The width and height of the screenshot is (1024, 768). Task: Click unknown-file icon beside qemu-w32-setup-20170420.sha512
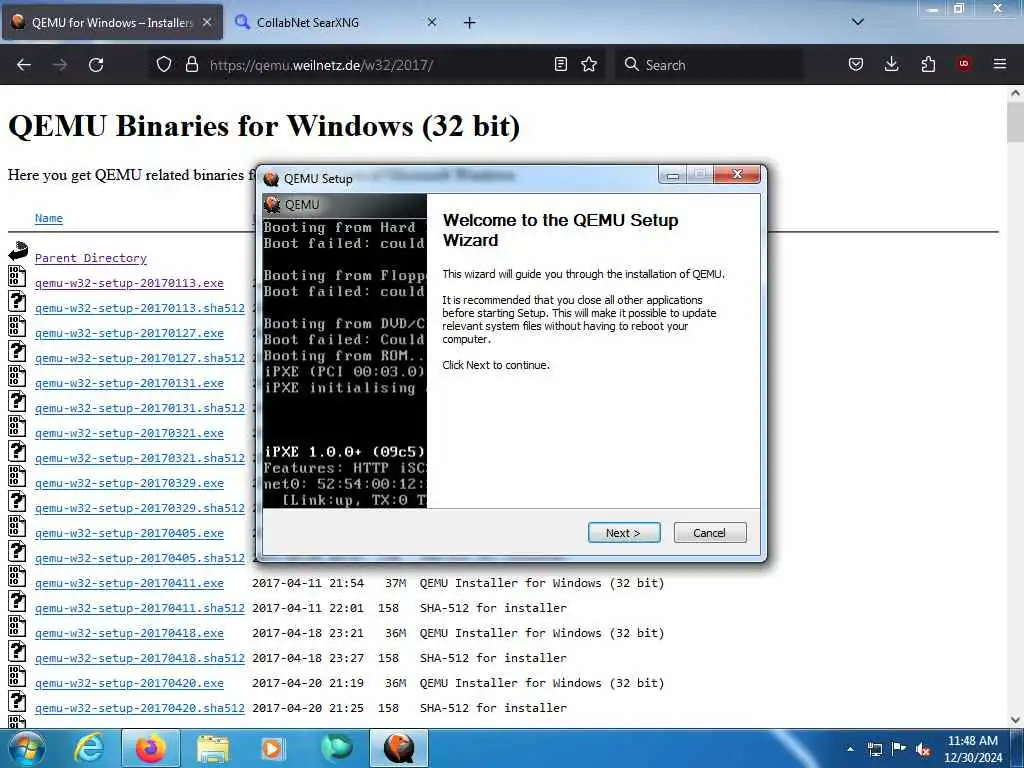17,701
